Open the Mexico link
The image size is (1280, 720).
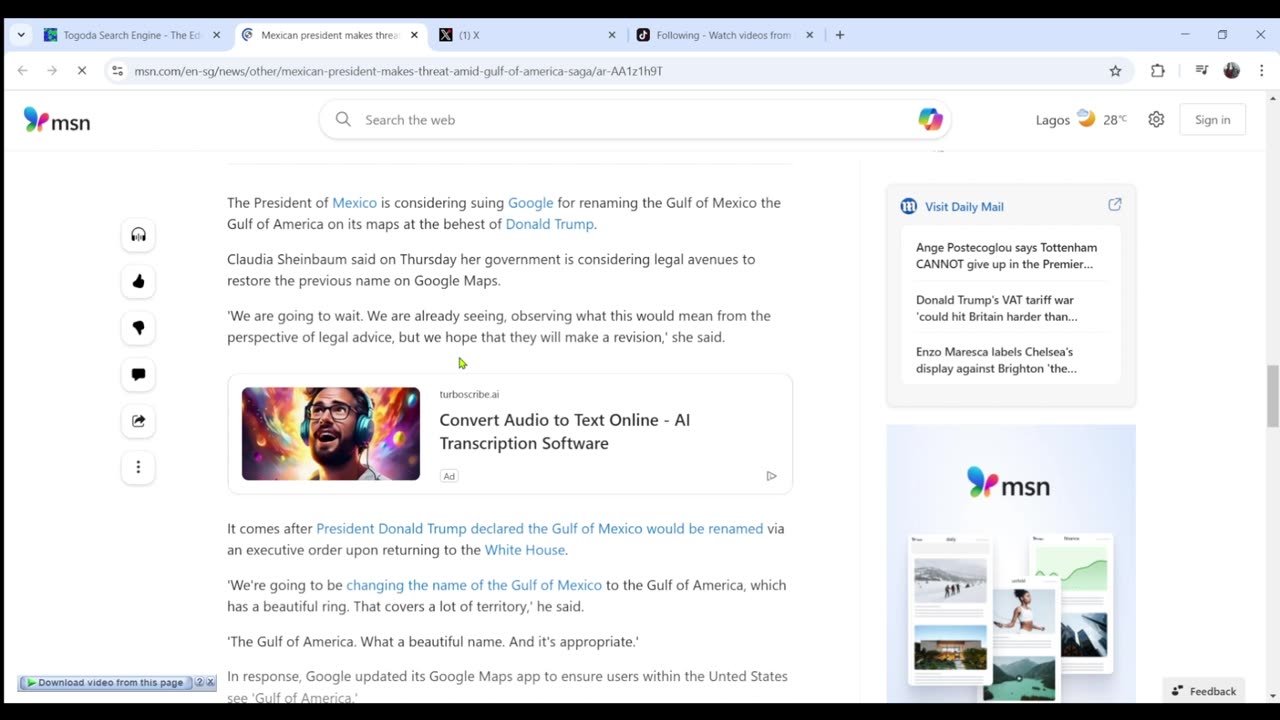pyautogui.click(x=354, y=203)
